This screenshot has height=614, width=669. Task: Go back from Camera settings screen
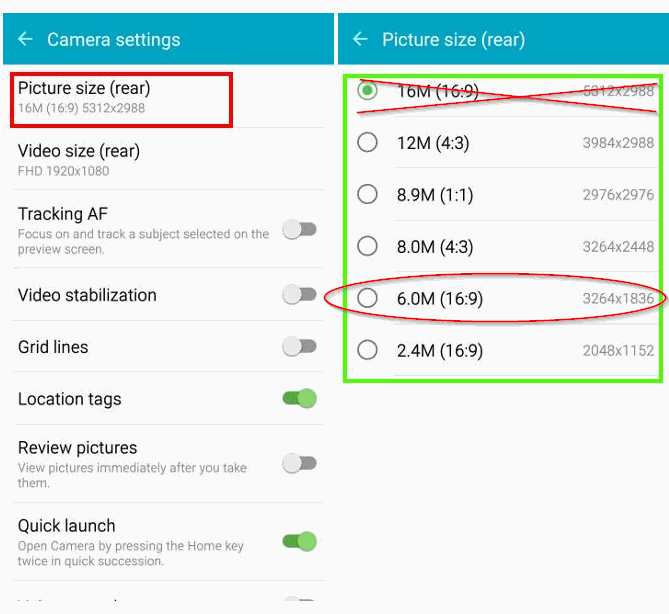coord(25,40)
